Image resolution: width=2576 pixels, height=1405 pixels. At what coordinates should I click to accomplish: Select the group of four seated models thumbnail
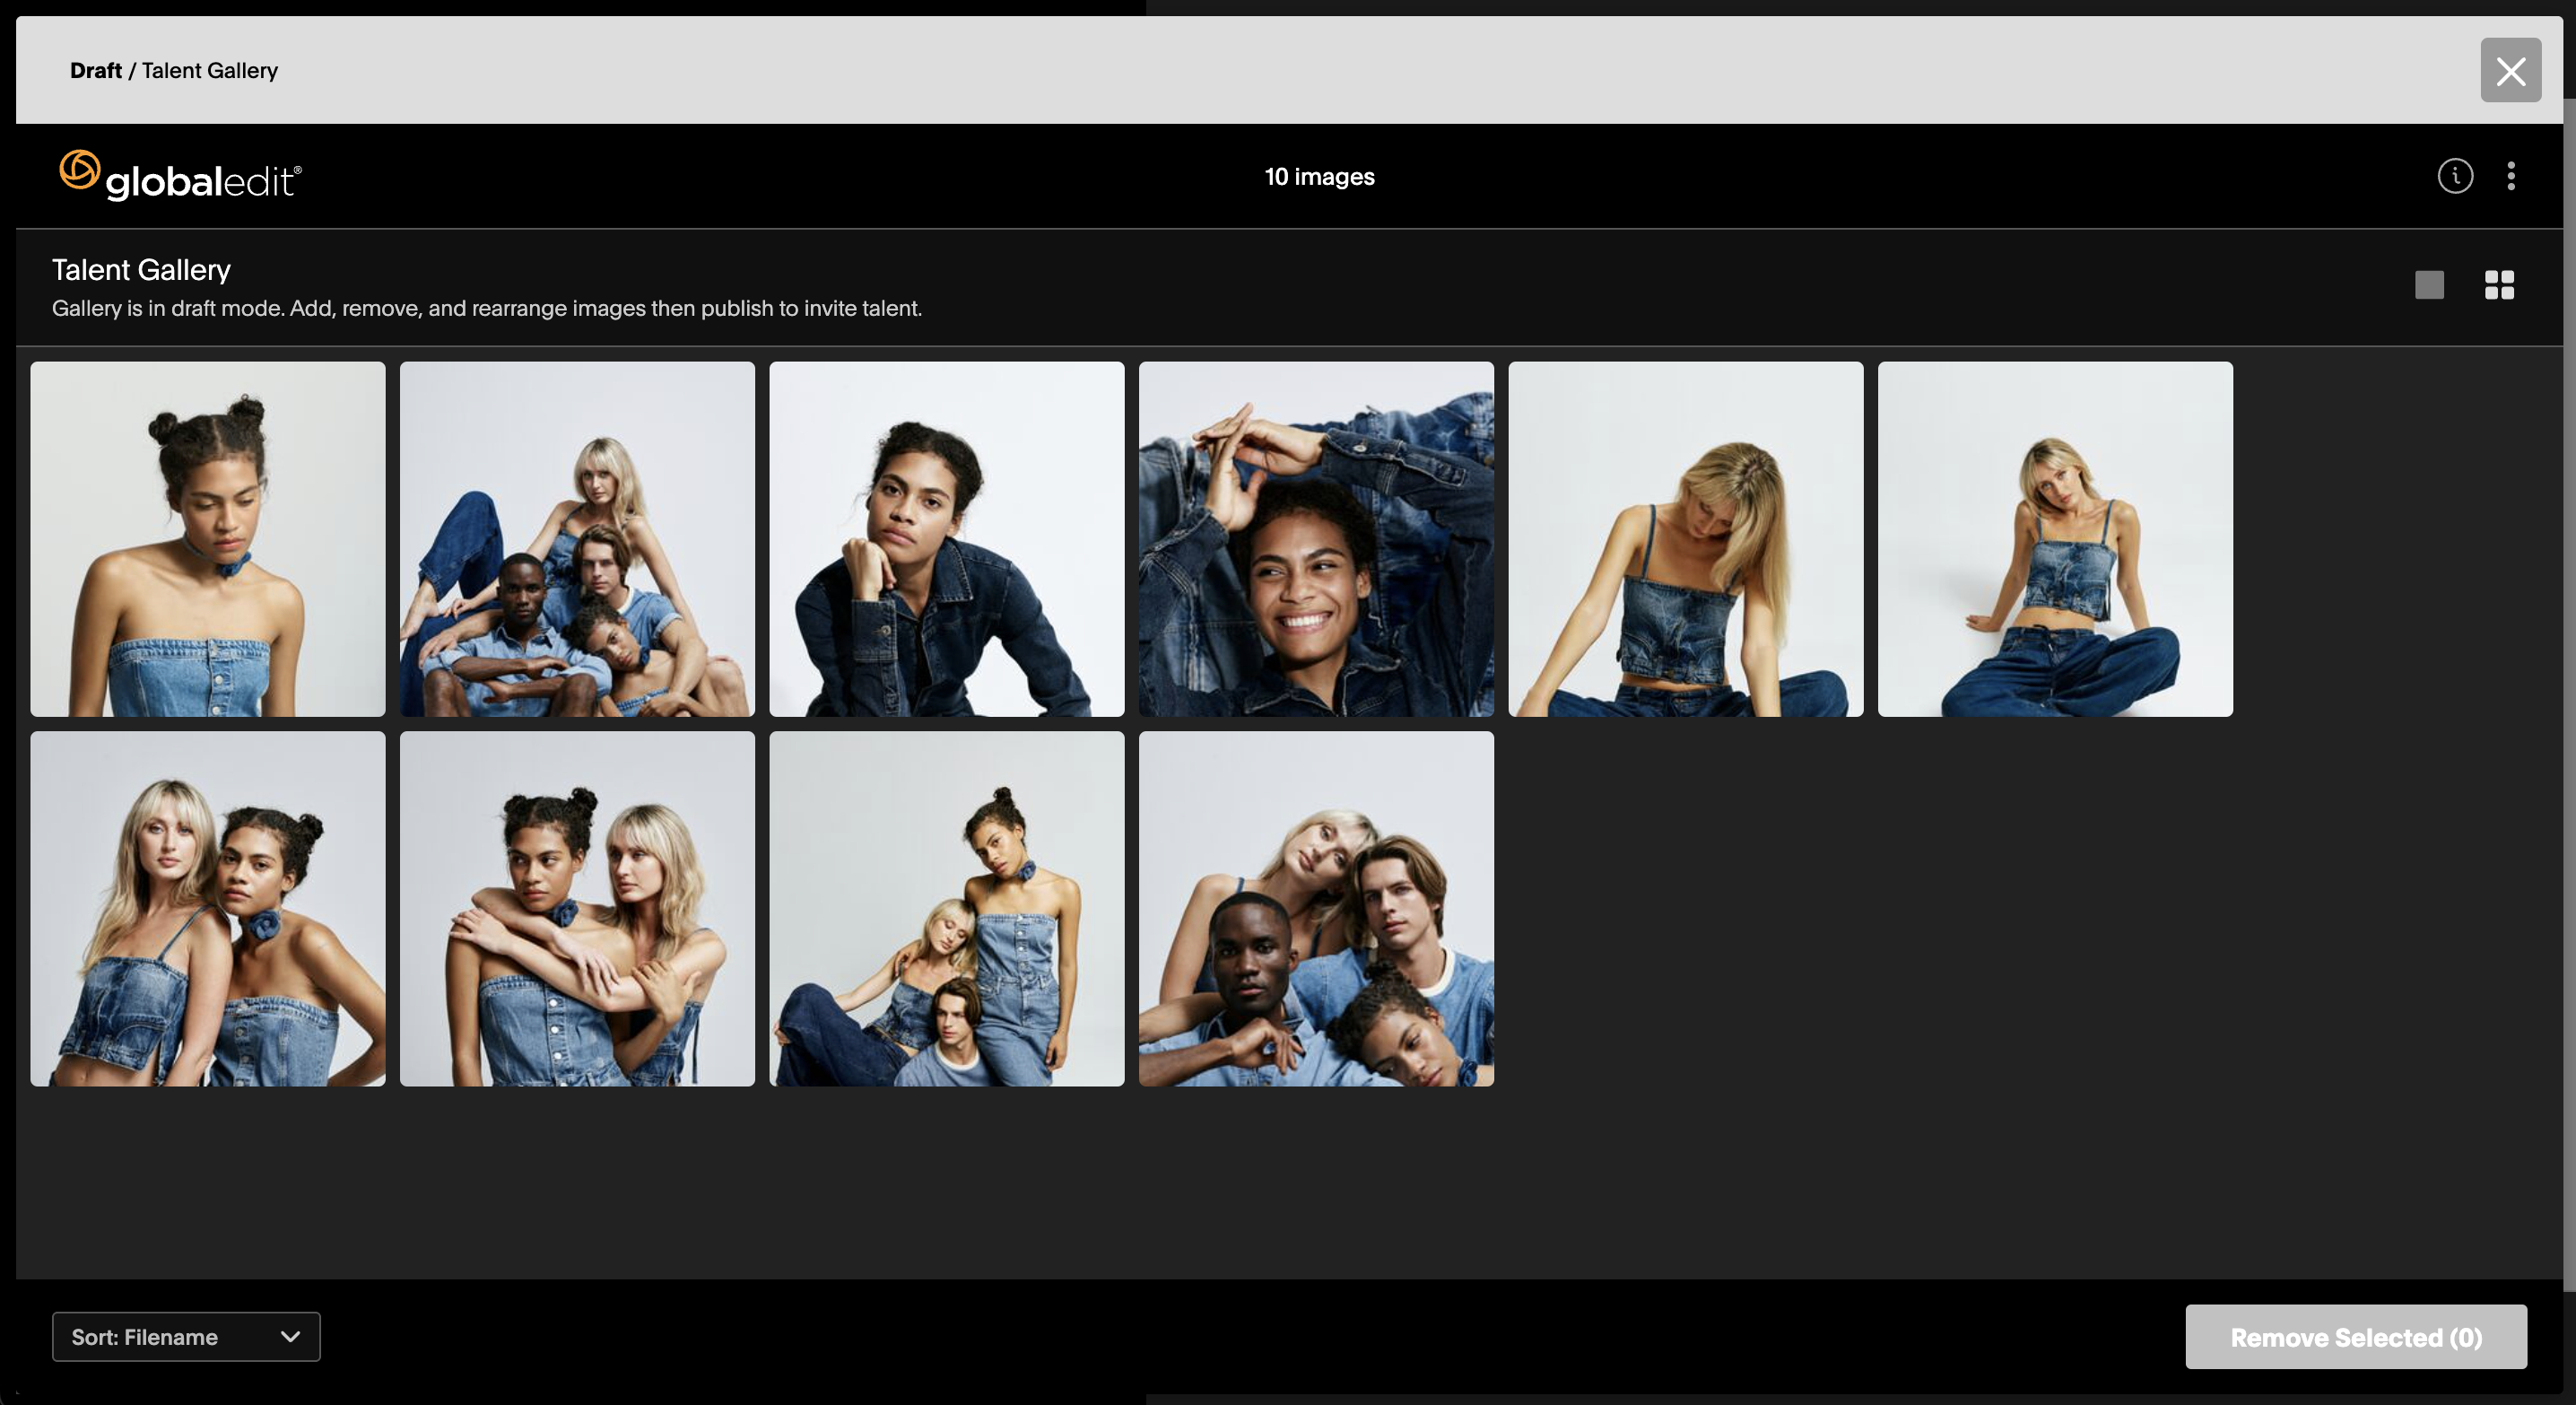[577, 539]
